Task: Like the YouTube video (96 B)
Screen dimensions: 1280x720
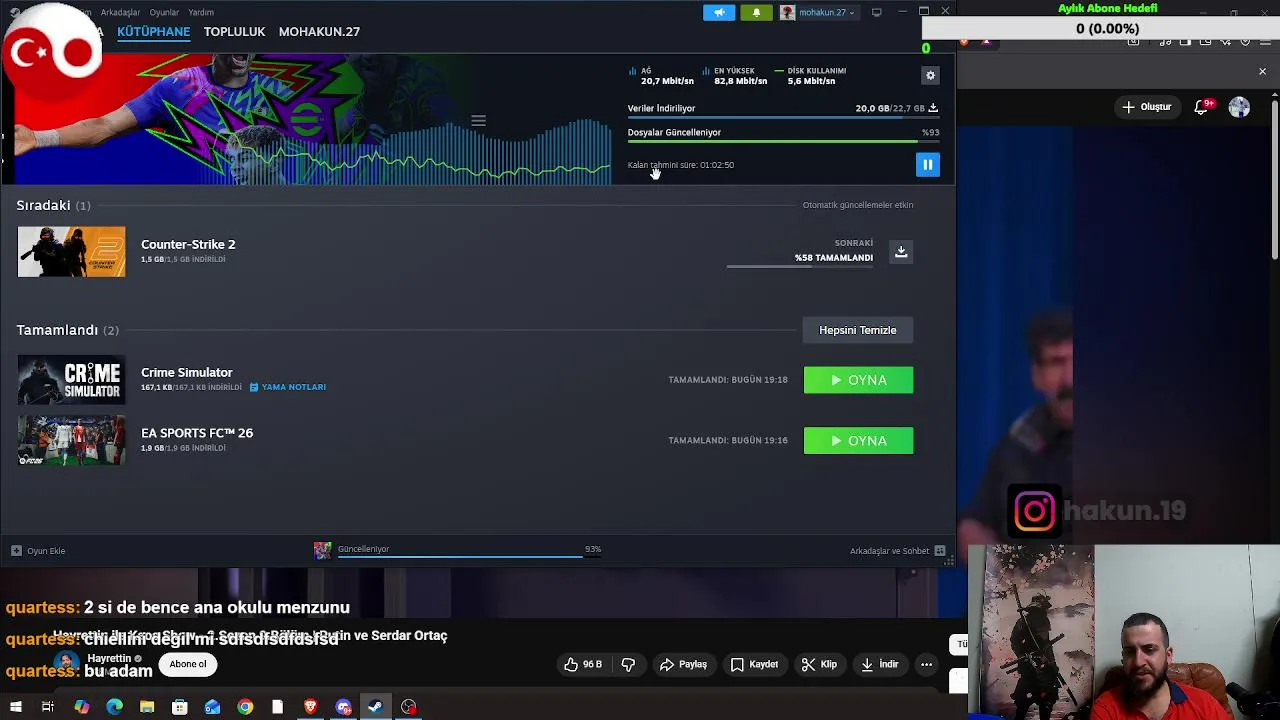Action: tap(582, 664)
